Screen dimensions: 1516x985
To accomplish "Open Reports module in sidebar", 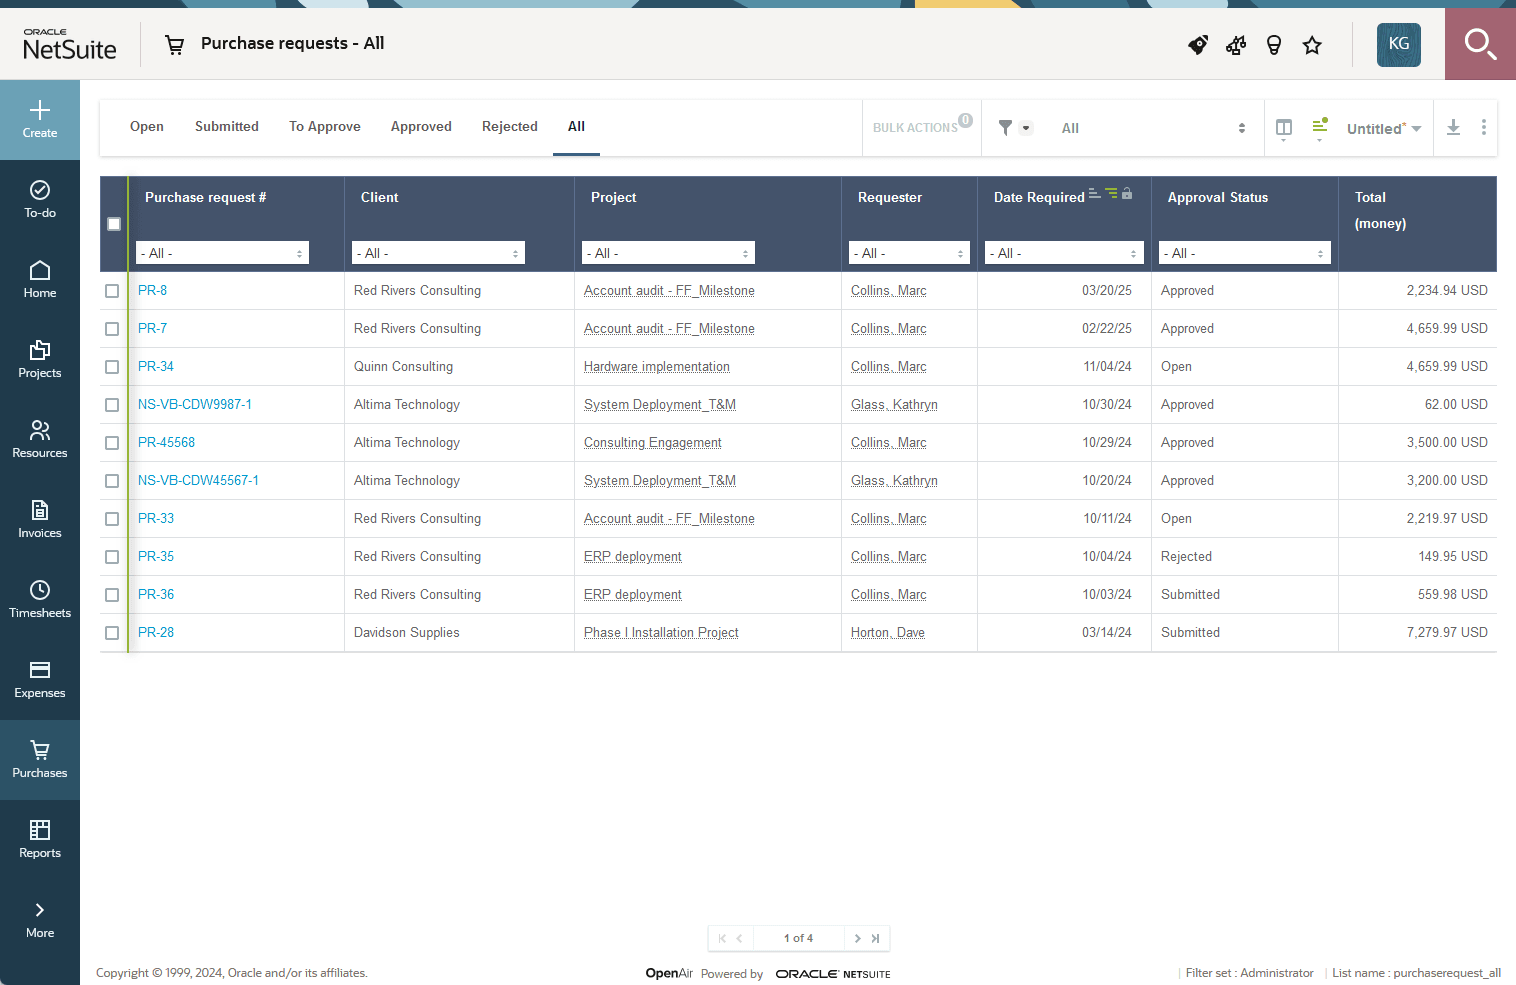I will pos(40,840).
